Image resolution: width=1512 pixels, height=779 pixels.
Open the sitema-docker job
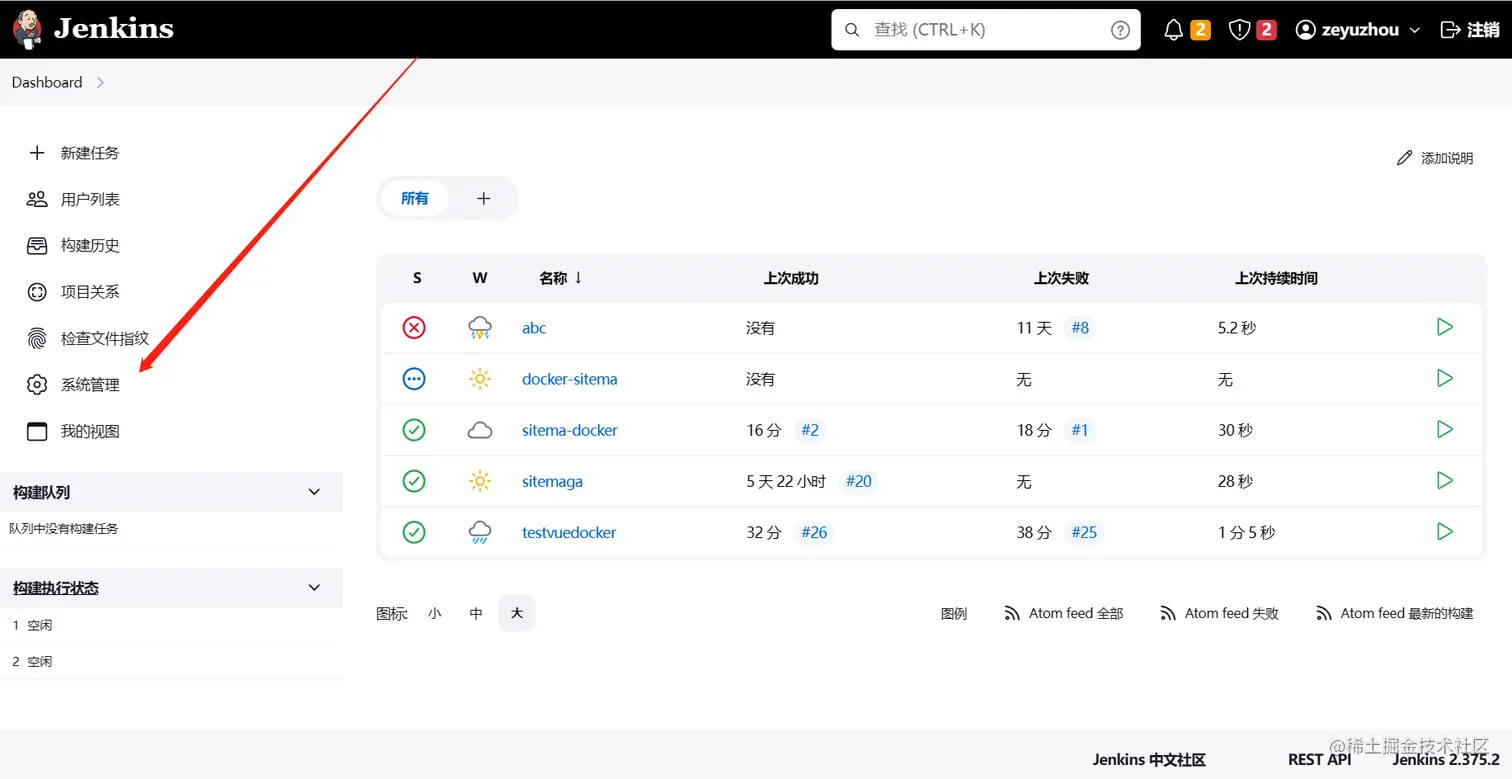[x=570, y=430]
